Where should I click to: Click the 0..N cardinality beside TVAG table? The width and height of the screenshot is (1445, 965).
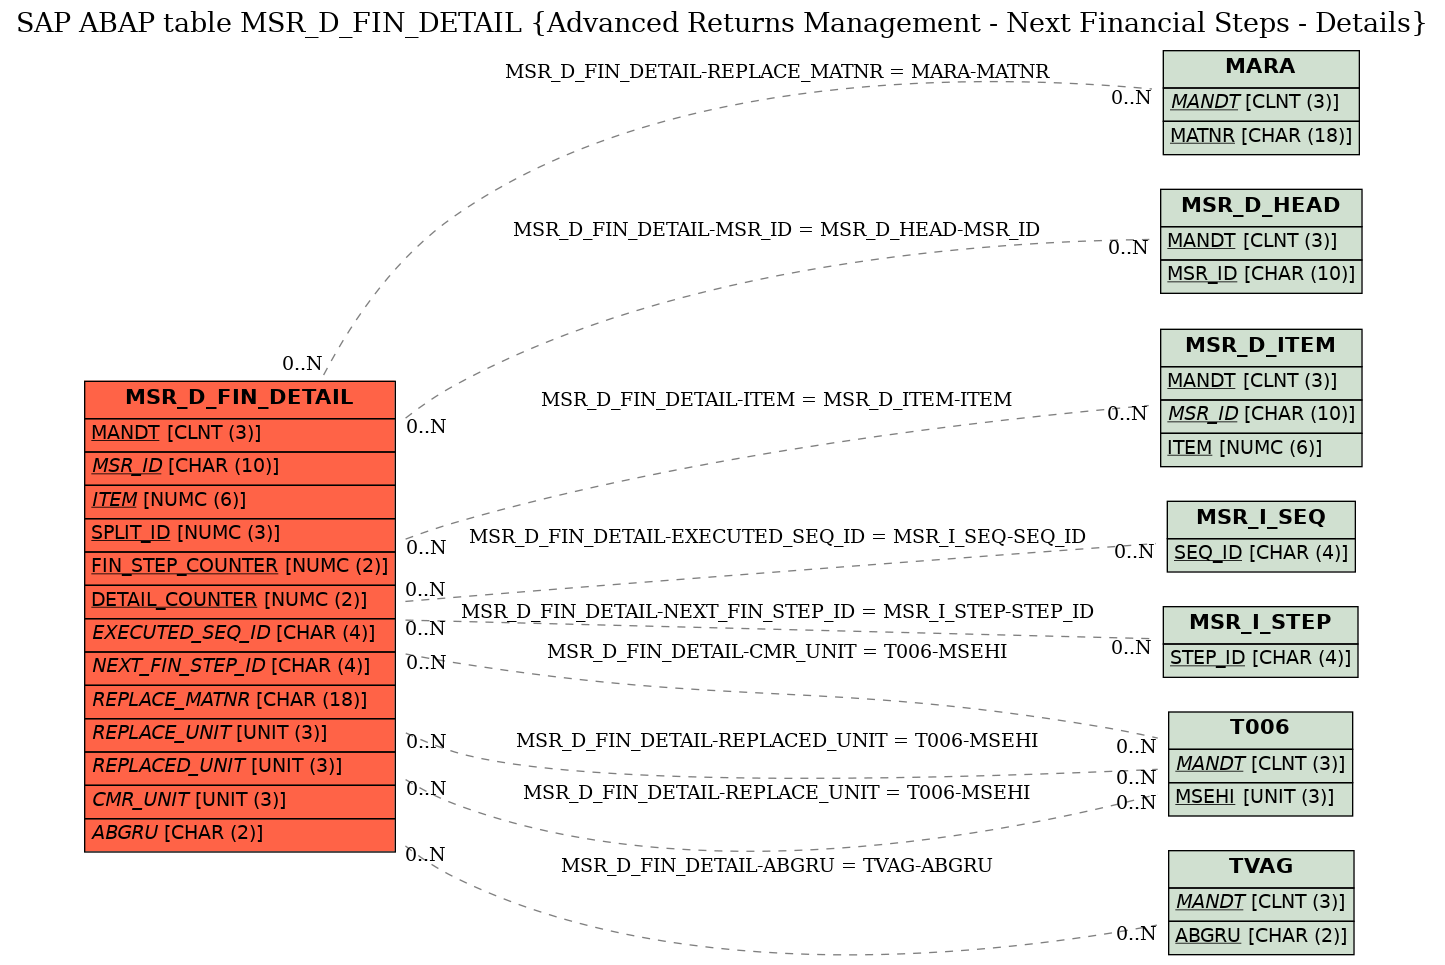[1136, 934]
